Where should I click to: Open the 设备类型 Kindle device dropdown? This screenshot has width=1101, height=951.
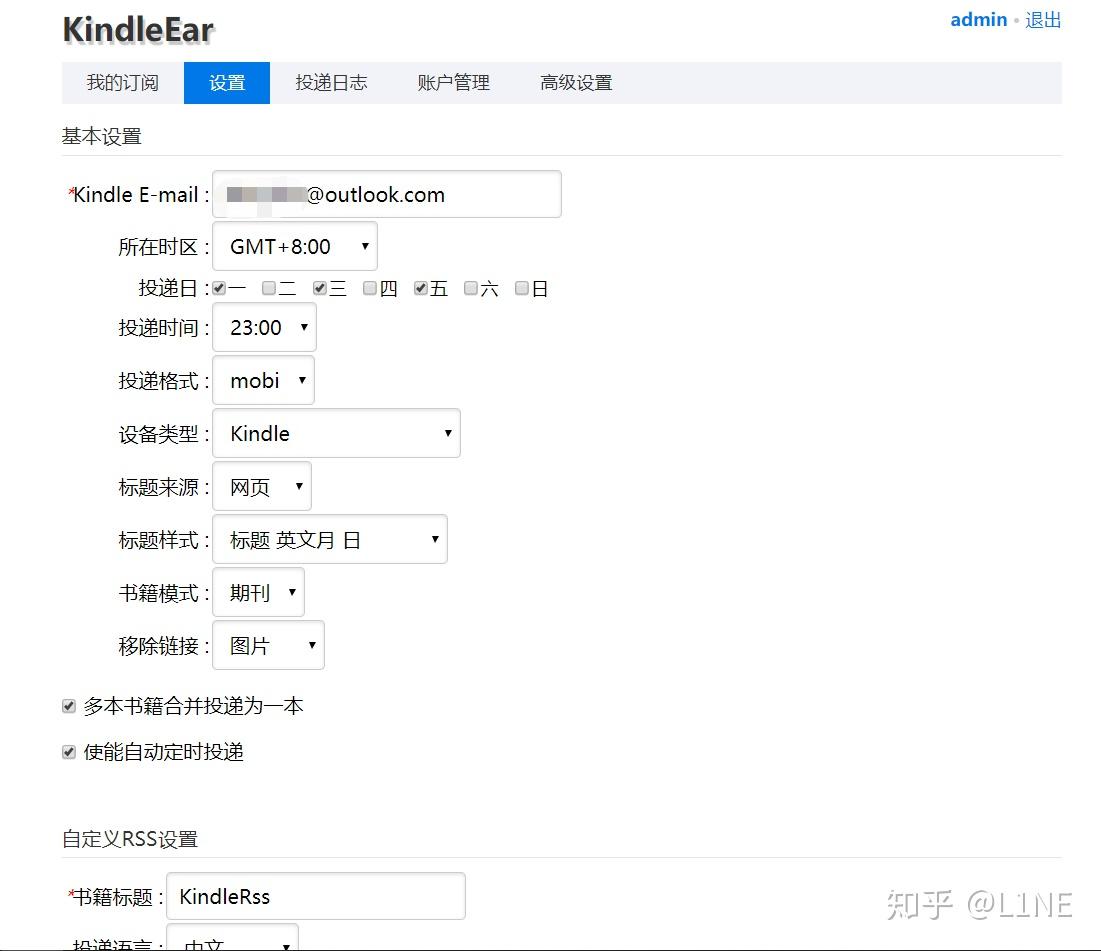[x=336, y=433]
